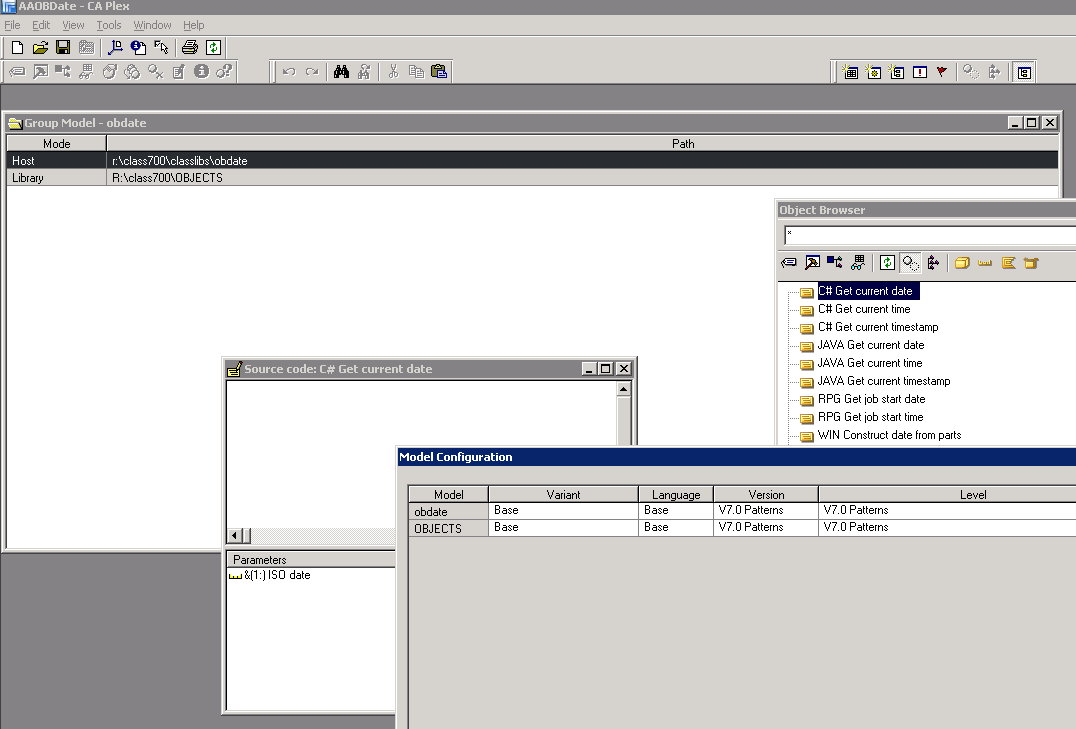1076x729 pixels.
Task: Open the message log exclamation icon
Action: [920, 72]
